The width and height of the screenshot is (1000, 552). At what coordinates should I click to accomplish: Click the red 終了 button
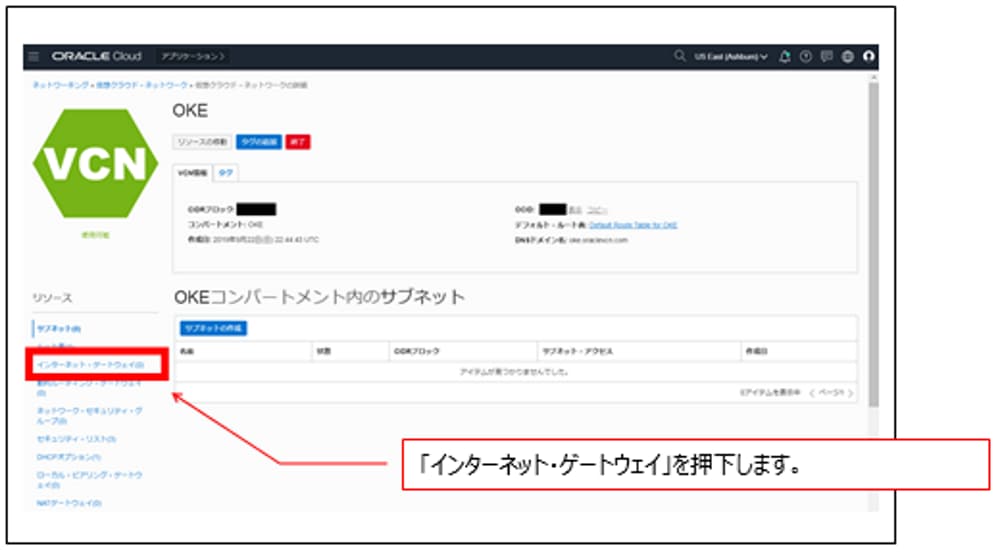[x=298, y=142]
